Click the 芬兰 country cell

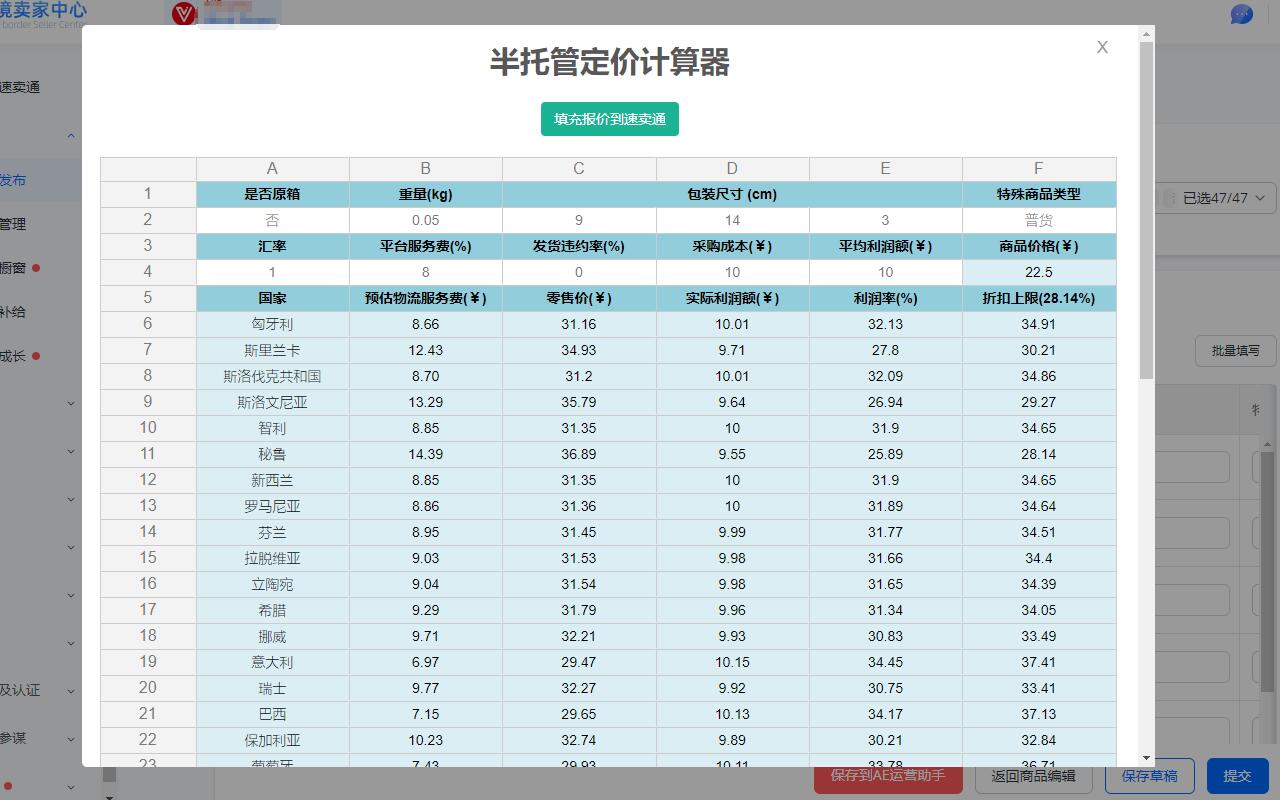coord(272,532)
